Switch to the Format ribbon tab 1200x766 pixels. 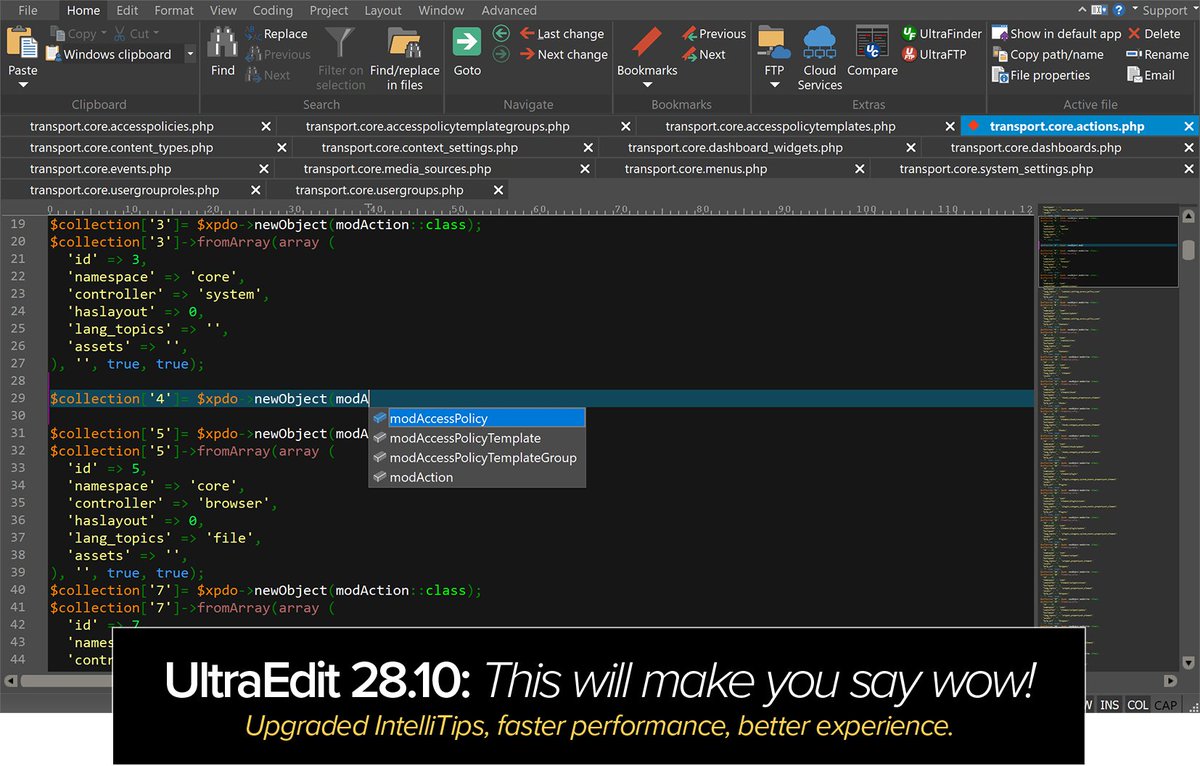coord(174,10)
